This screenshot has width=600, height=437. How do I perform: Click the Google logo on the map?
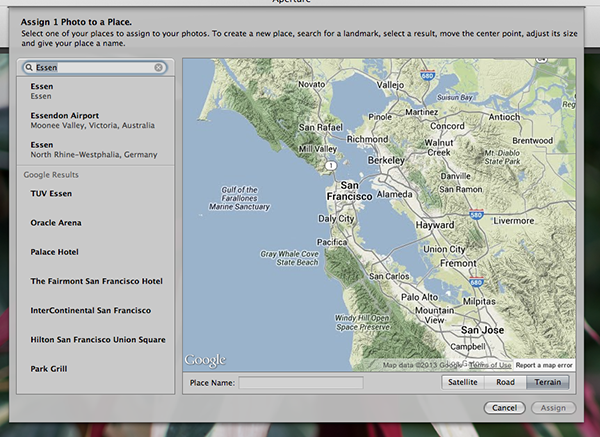(x=205, y=360)
